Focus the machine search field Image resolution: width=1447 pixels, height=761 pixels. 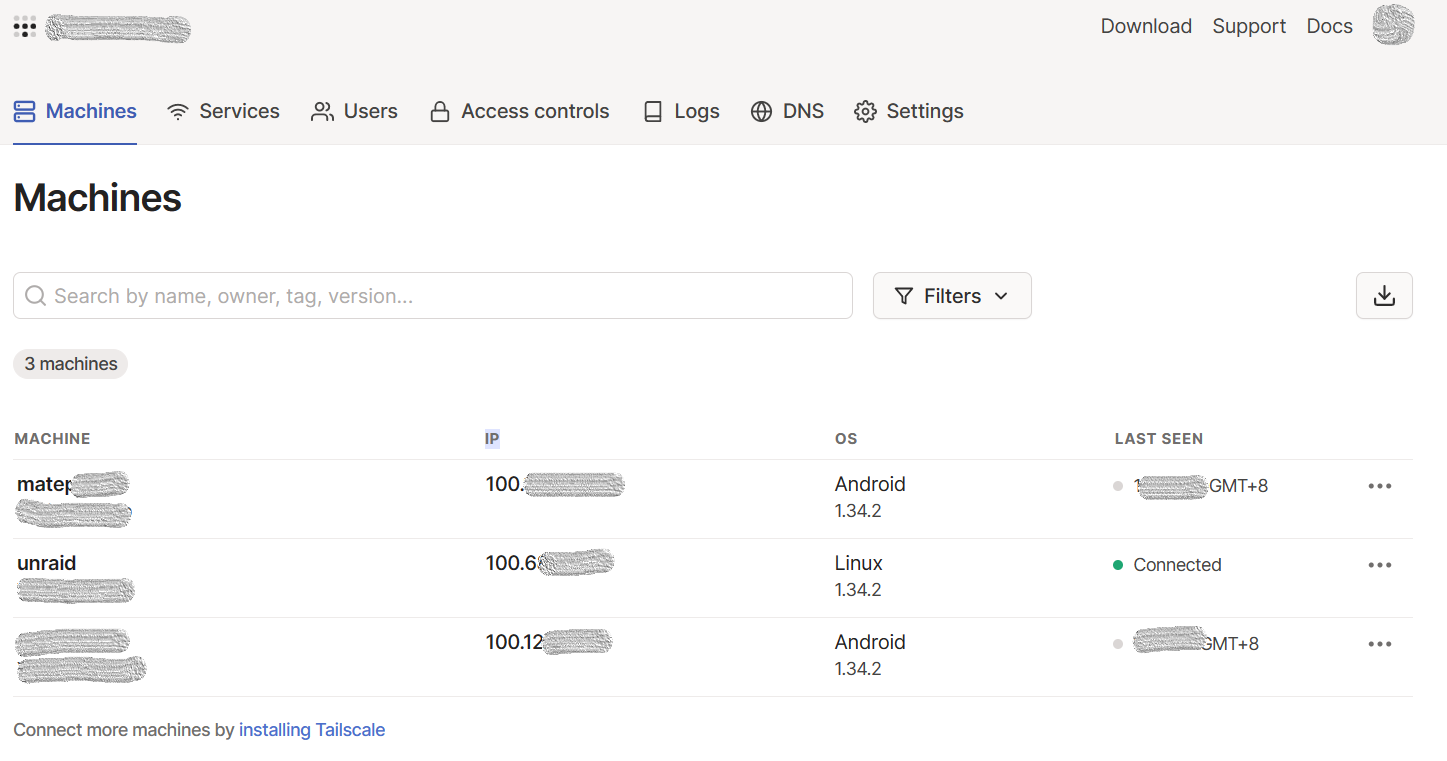tap(433, 296)
